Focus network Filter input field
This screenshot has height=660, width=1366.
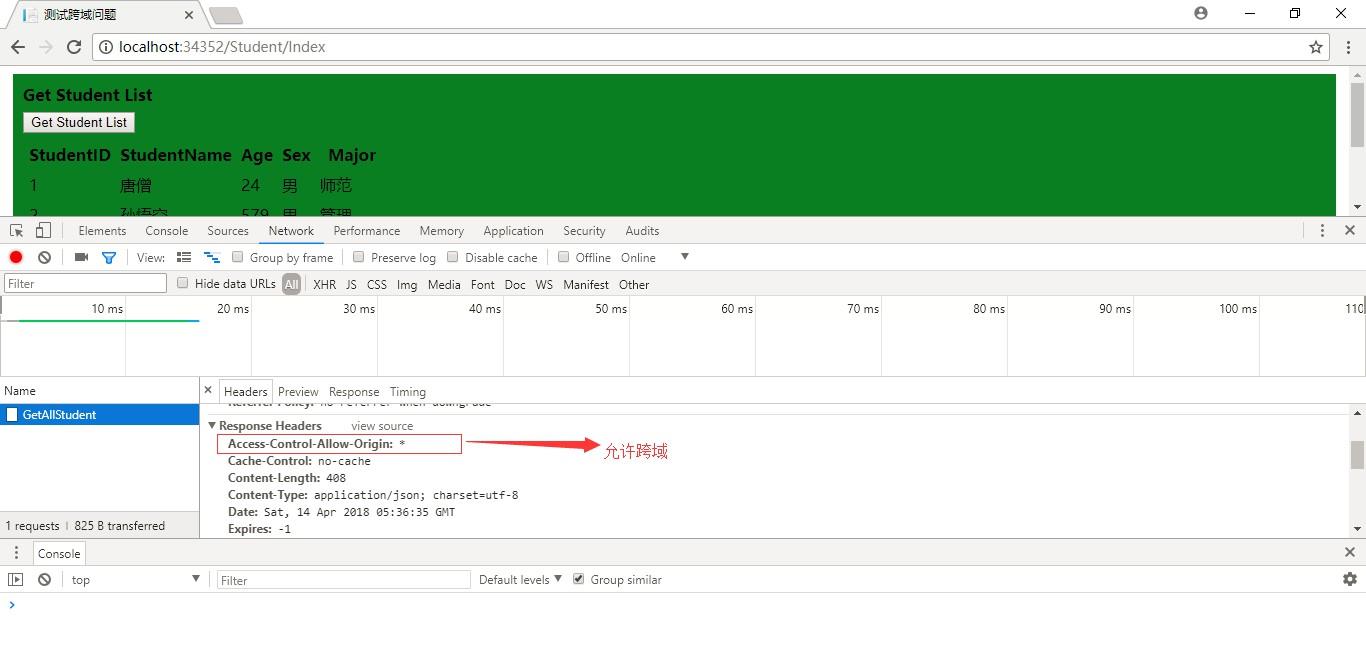coord(85,283)
